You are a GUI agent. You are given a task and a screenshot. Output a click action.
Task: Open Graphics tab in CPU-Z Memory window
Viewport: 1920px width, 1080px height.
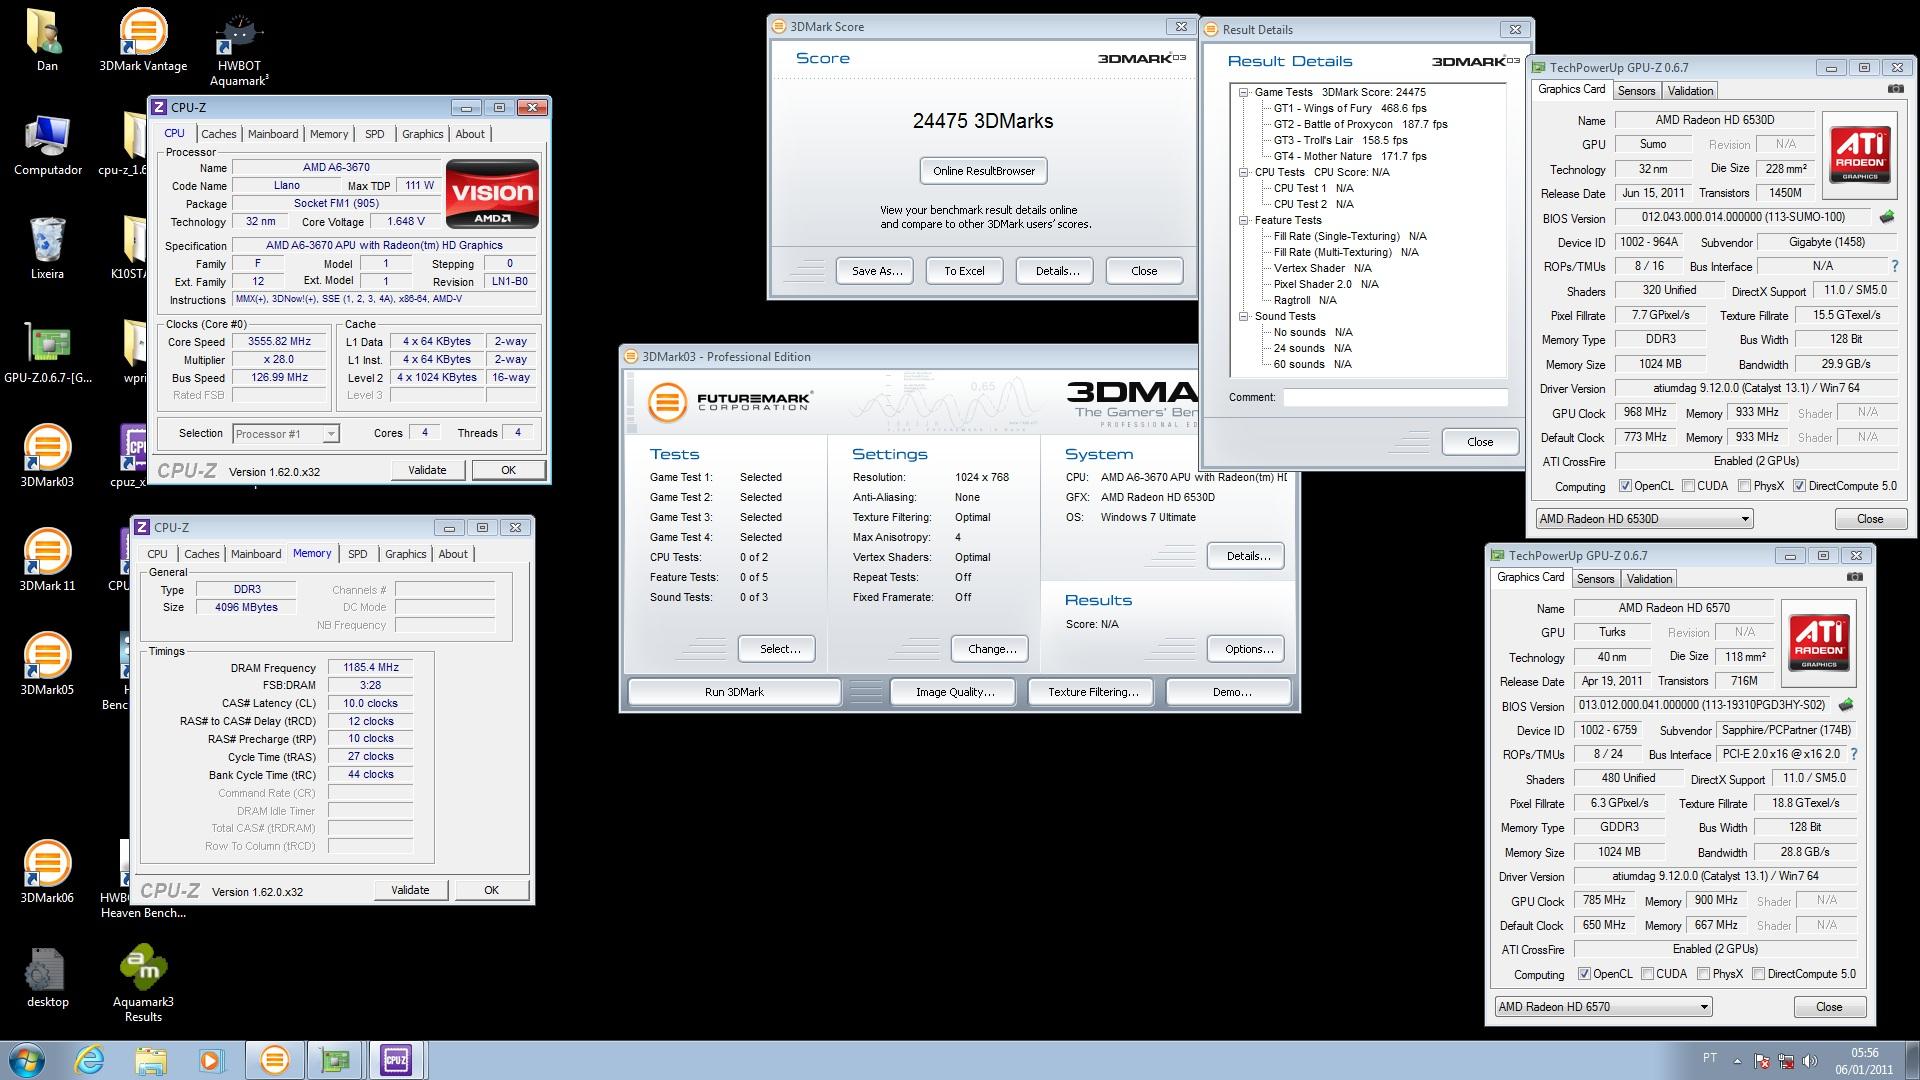(x=405, y=554)
